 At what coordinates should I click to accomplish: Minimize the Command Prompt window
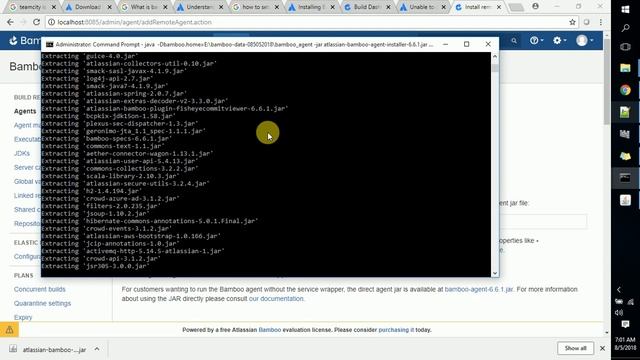click(445, 44)
